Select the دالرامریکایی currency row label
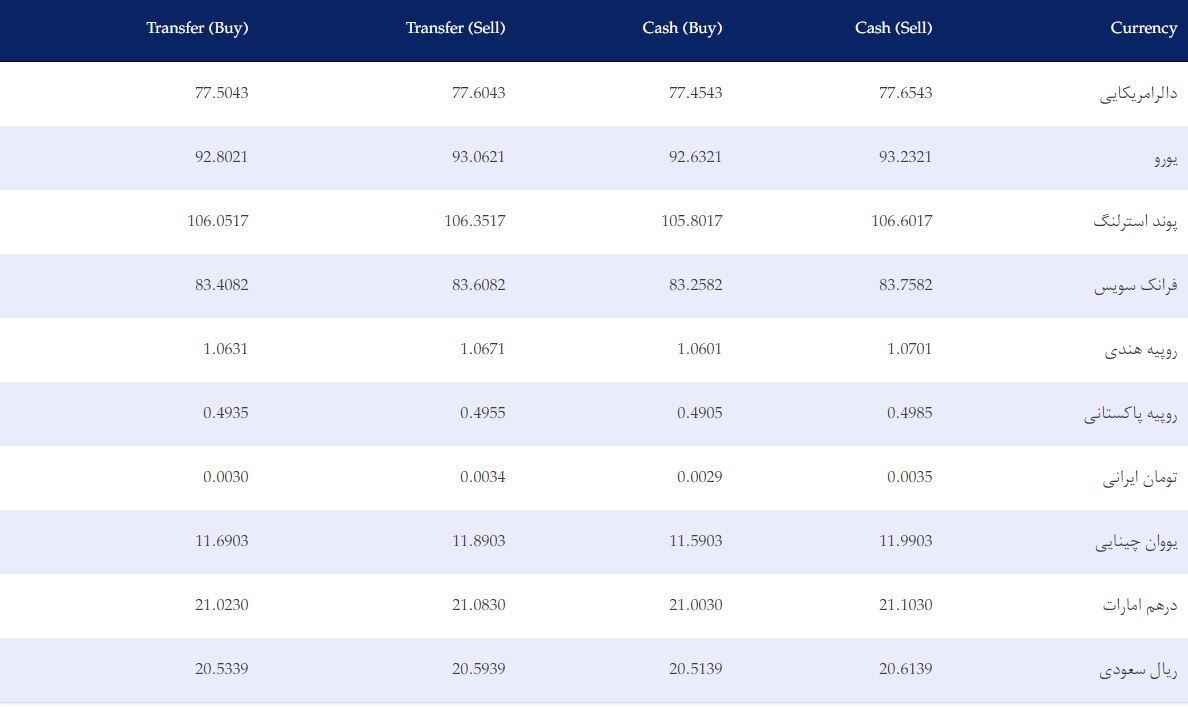Screen dimensions: 1188x707 (x=1138, y=94)
